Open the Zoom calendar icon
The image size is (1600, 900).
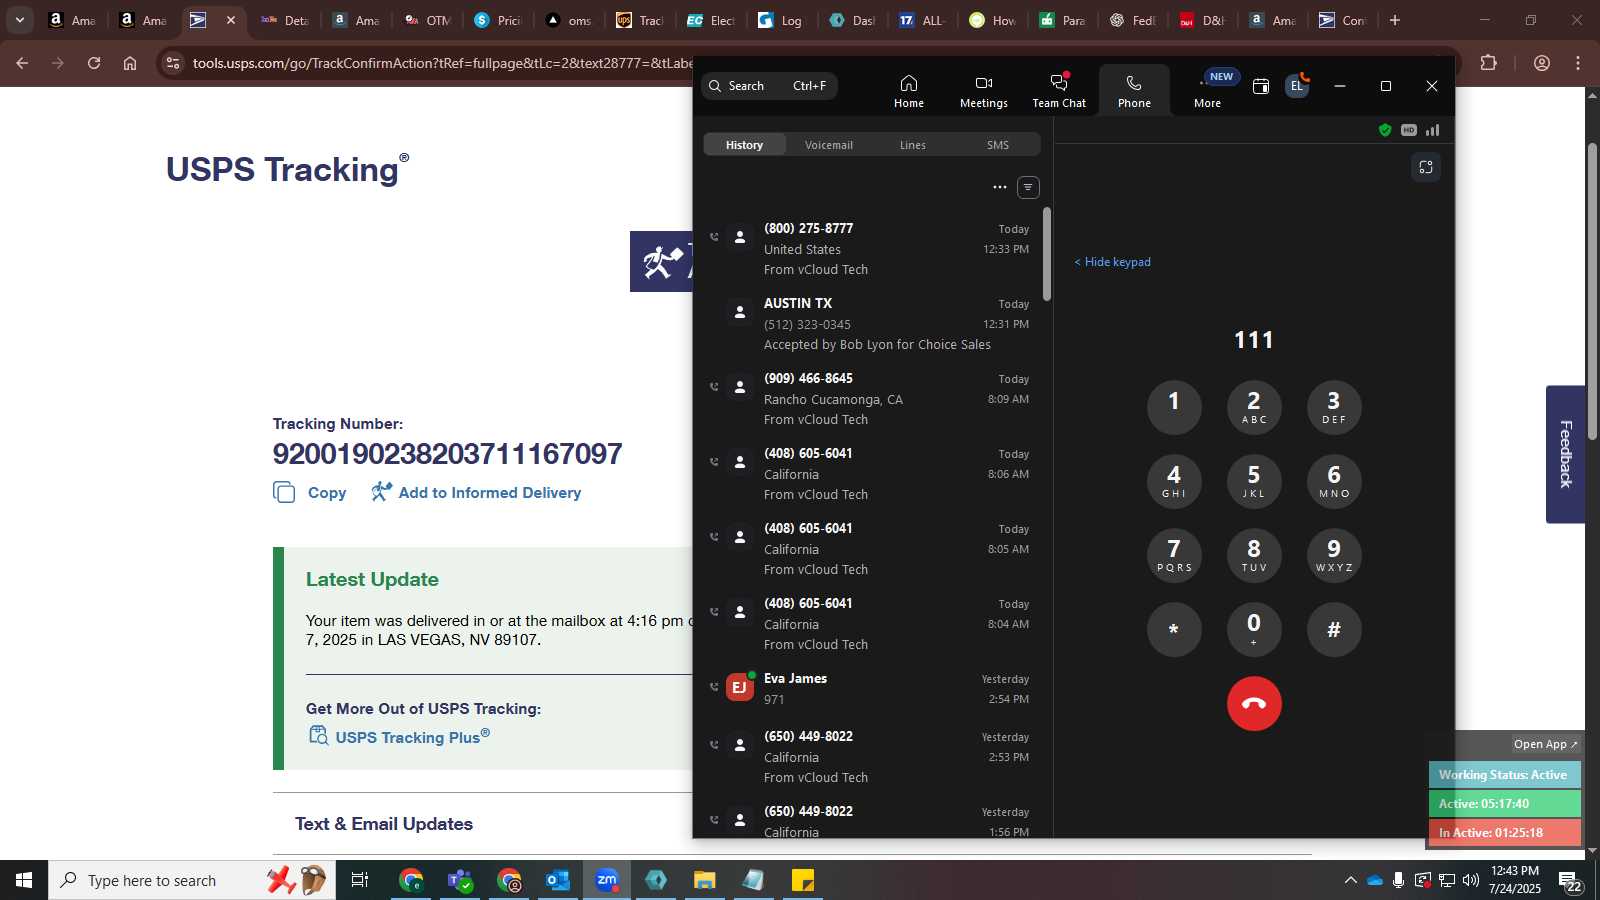[x=1261, y=87]
